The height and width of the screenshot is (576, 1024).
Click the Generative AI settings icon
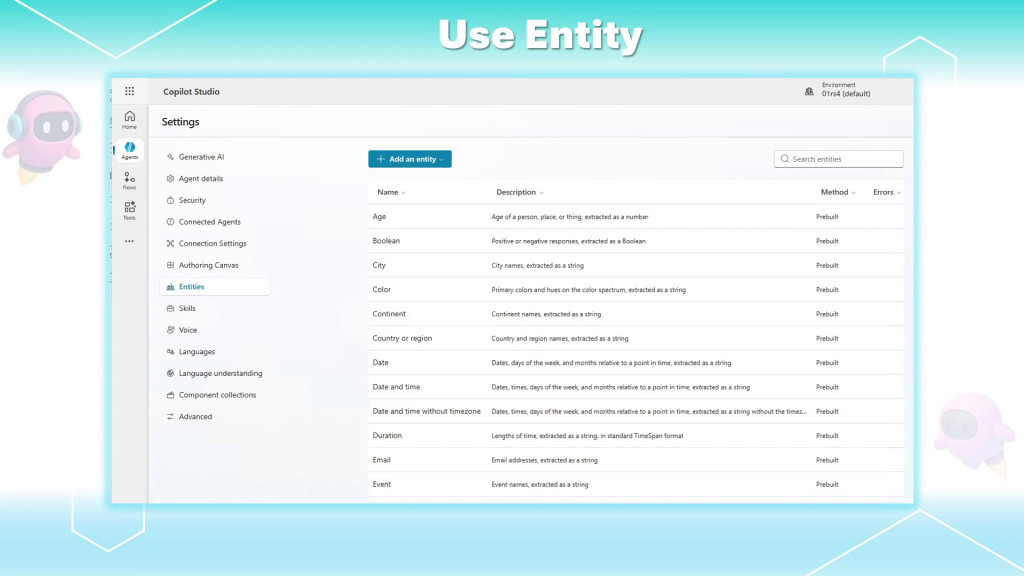[x=170, y=157]
